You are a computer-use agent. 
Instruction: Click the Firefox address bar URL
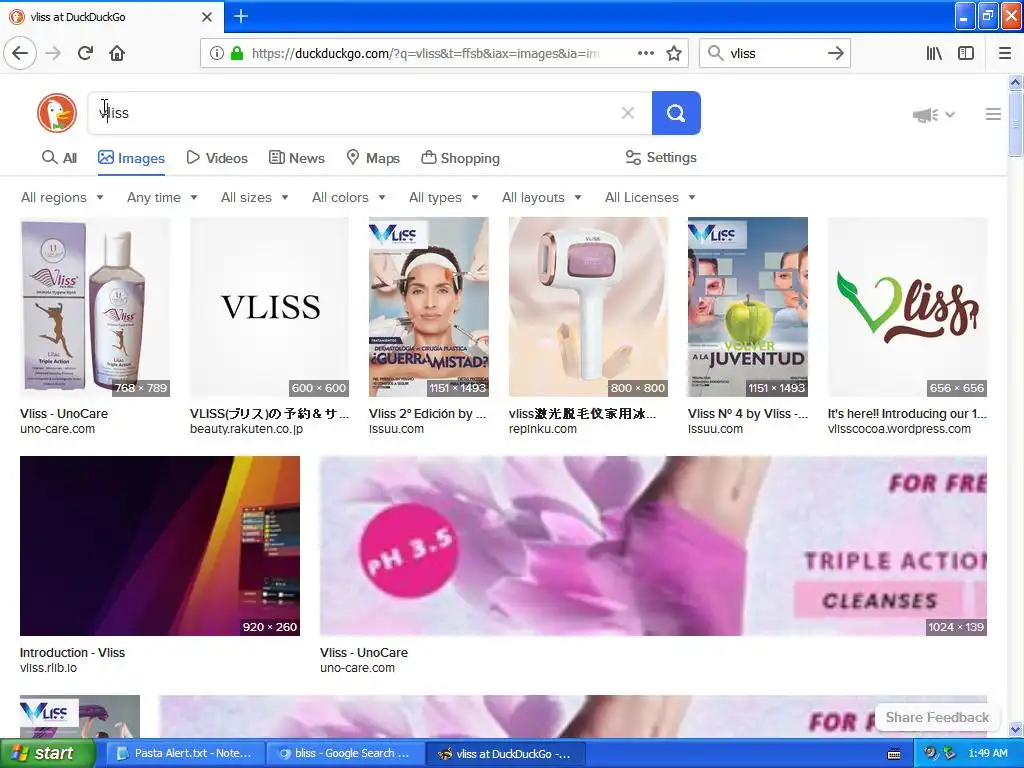tap(424, 53)
